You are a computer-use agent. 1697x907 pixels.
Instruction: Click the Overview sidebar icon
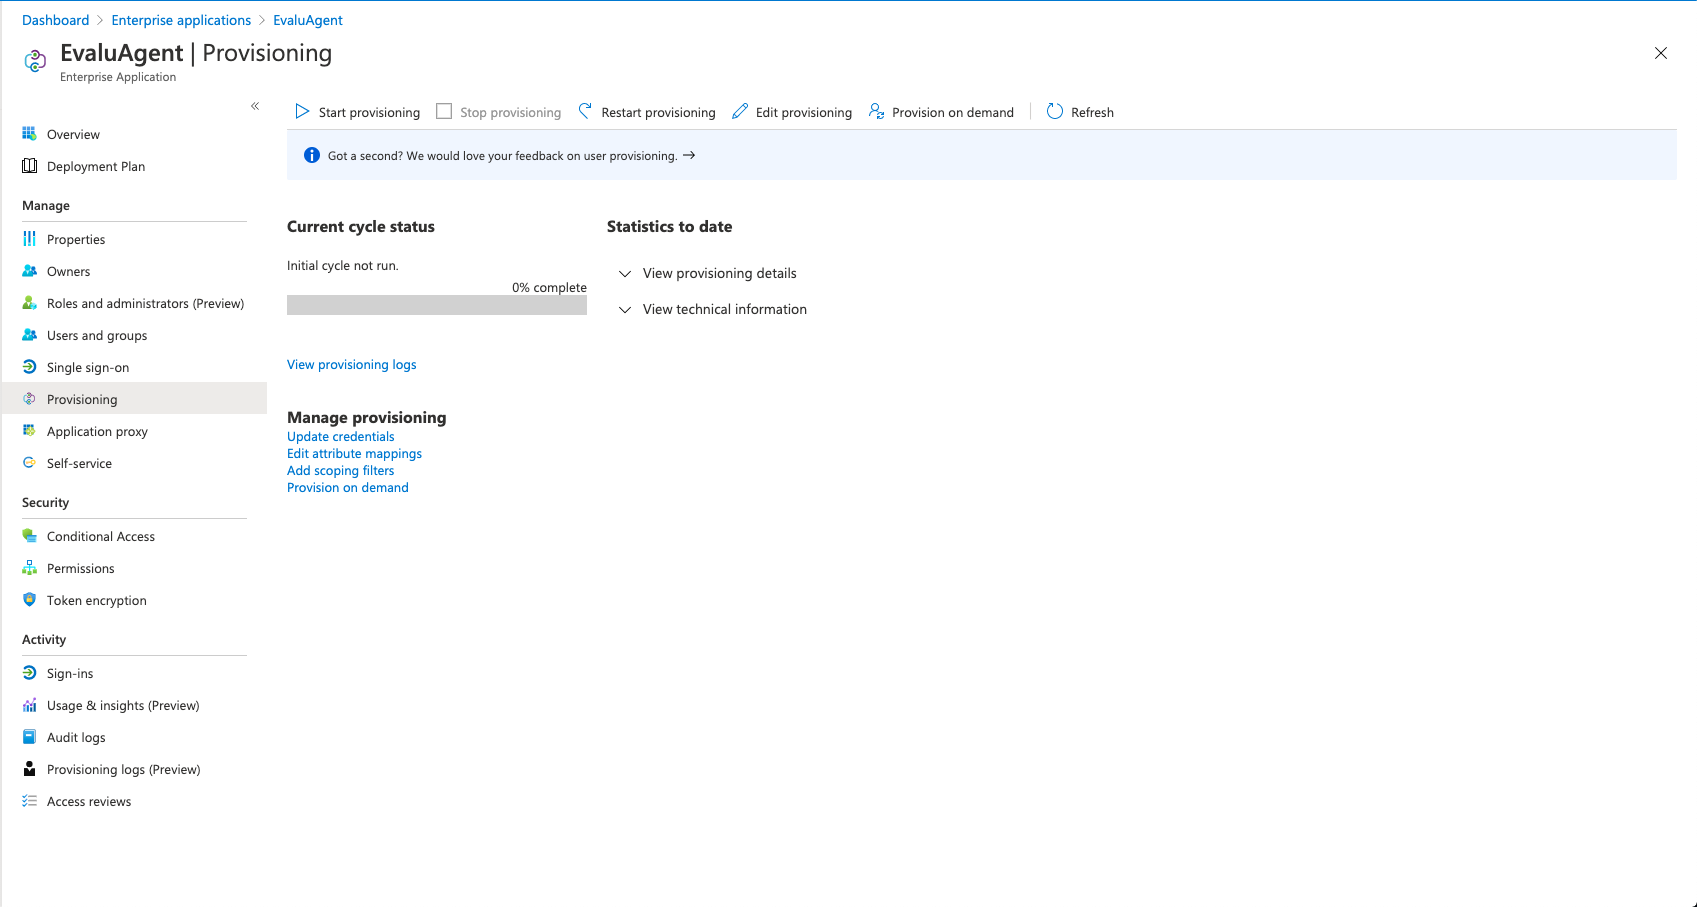pyautogui.click(x=30, y=134)
